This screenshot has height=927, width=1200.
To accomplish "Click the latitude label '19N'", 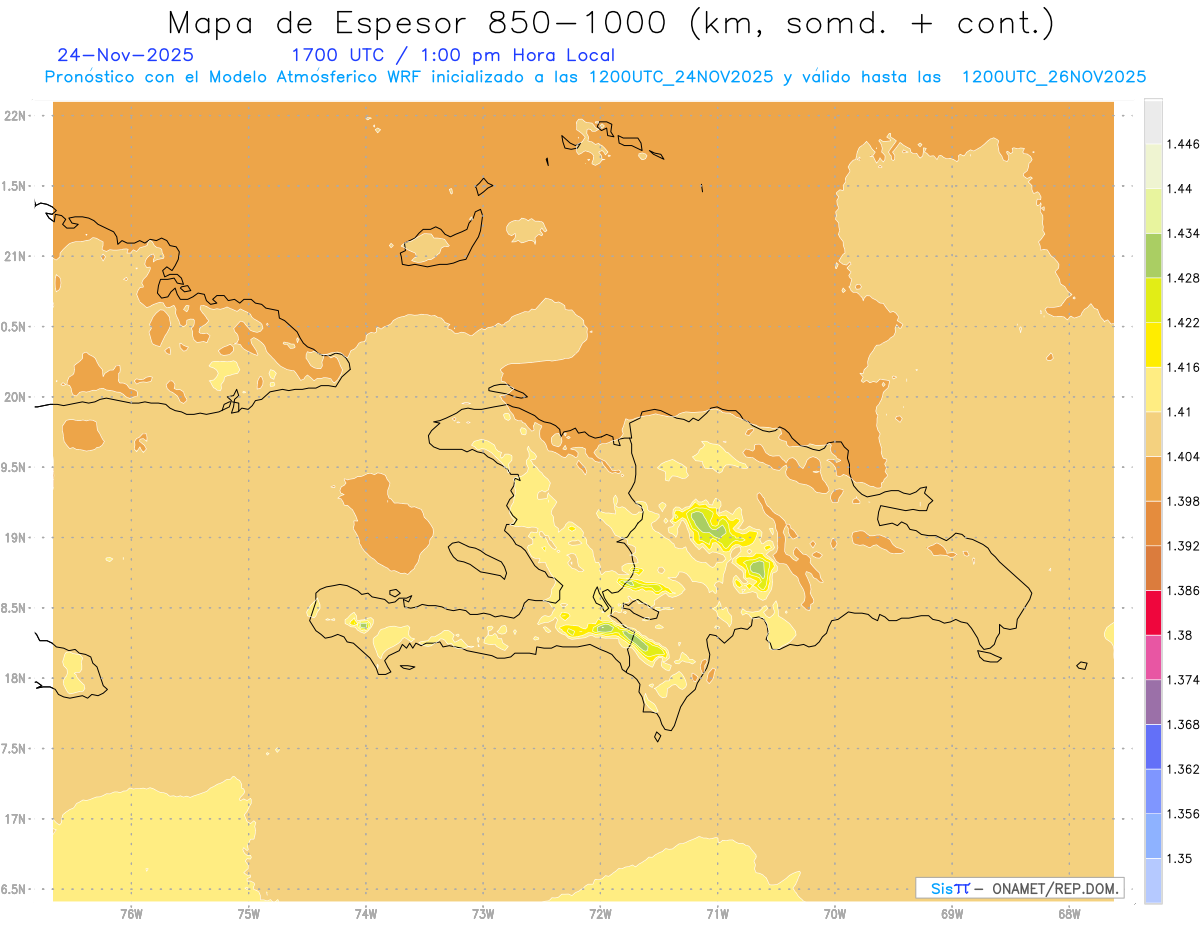I will pyautogui.click(x=16, y=537).
